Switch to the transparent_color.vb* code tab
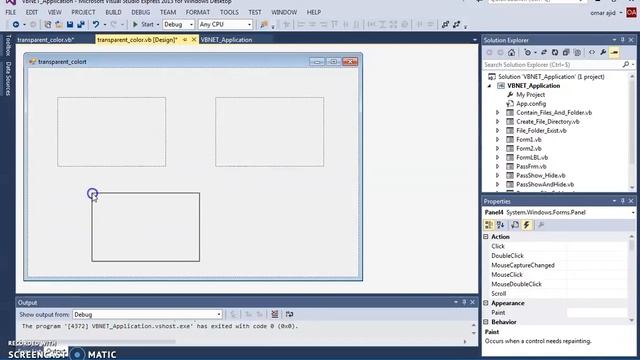Viewport: 640px width, 360px height. point(46,40)
